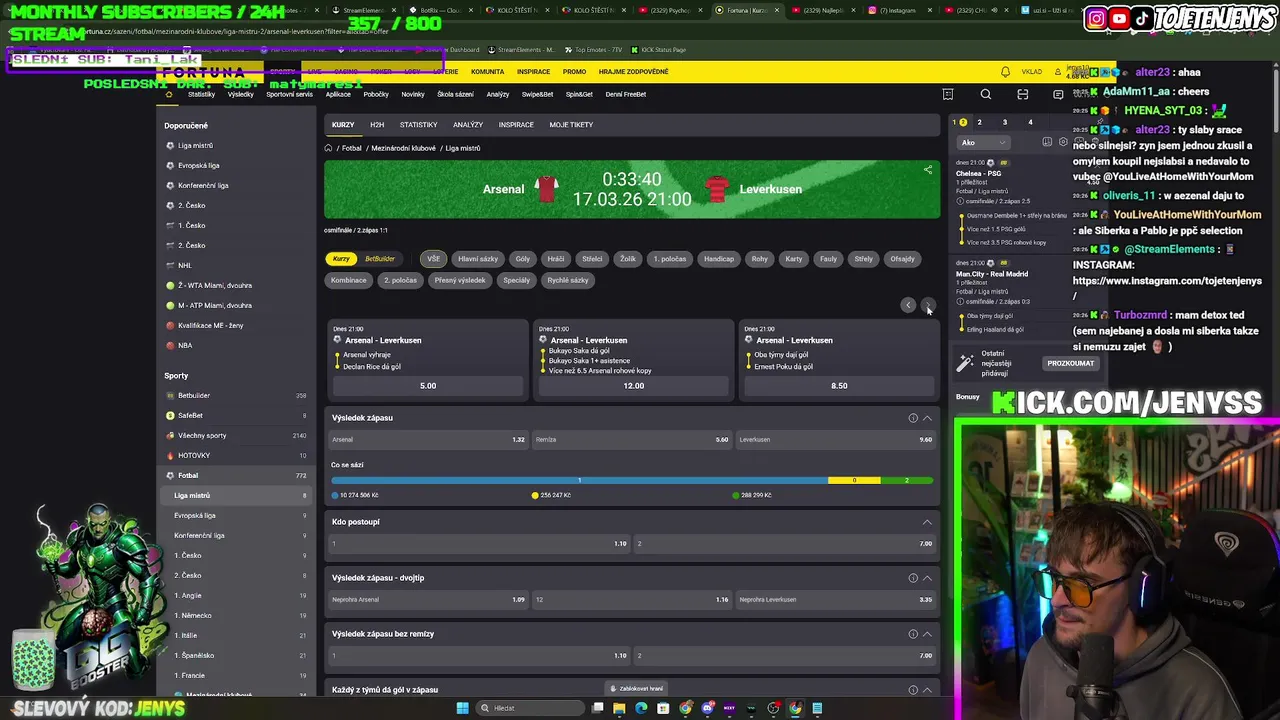Click PROZKOUMAT button in betslip
The width and height of the screenshot is (1280, 720).
click(x=1071, y=364)
